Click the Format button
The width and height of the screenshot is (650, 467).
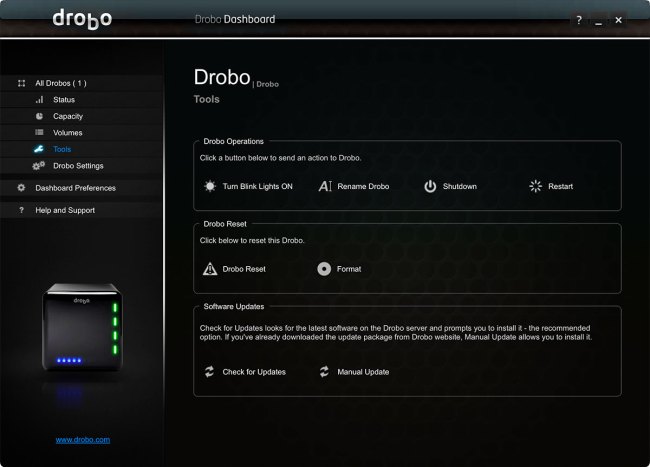[339, 269]
